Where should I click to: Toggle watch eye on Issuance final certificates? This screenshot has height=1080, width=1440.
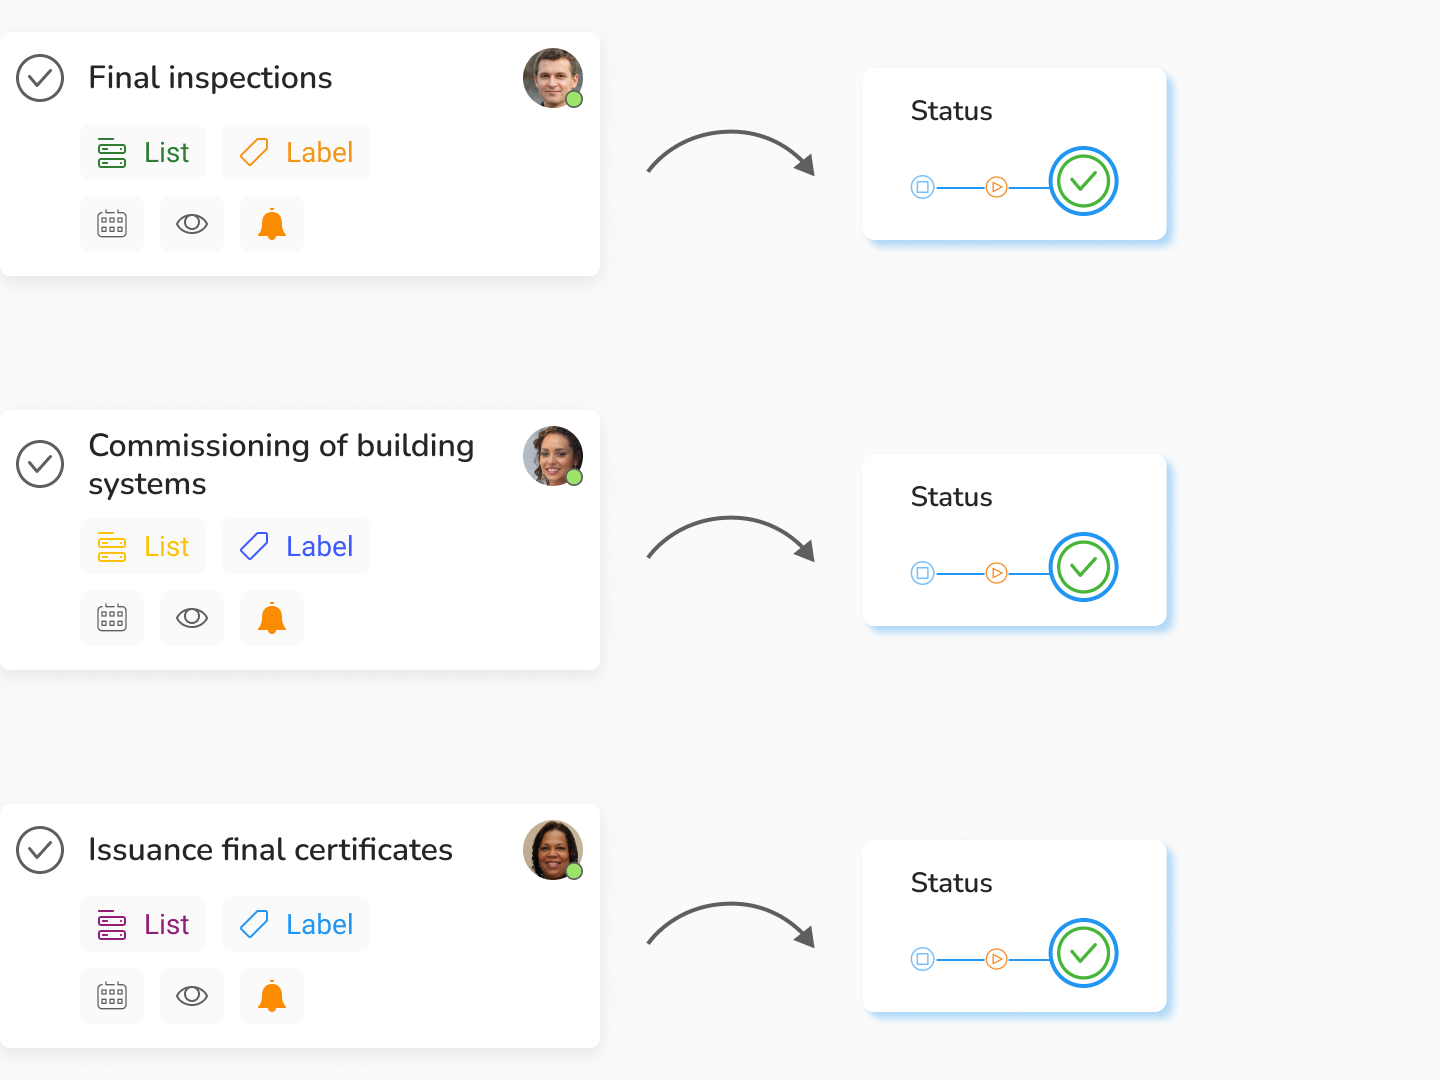(x=192, y=996)
